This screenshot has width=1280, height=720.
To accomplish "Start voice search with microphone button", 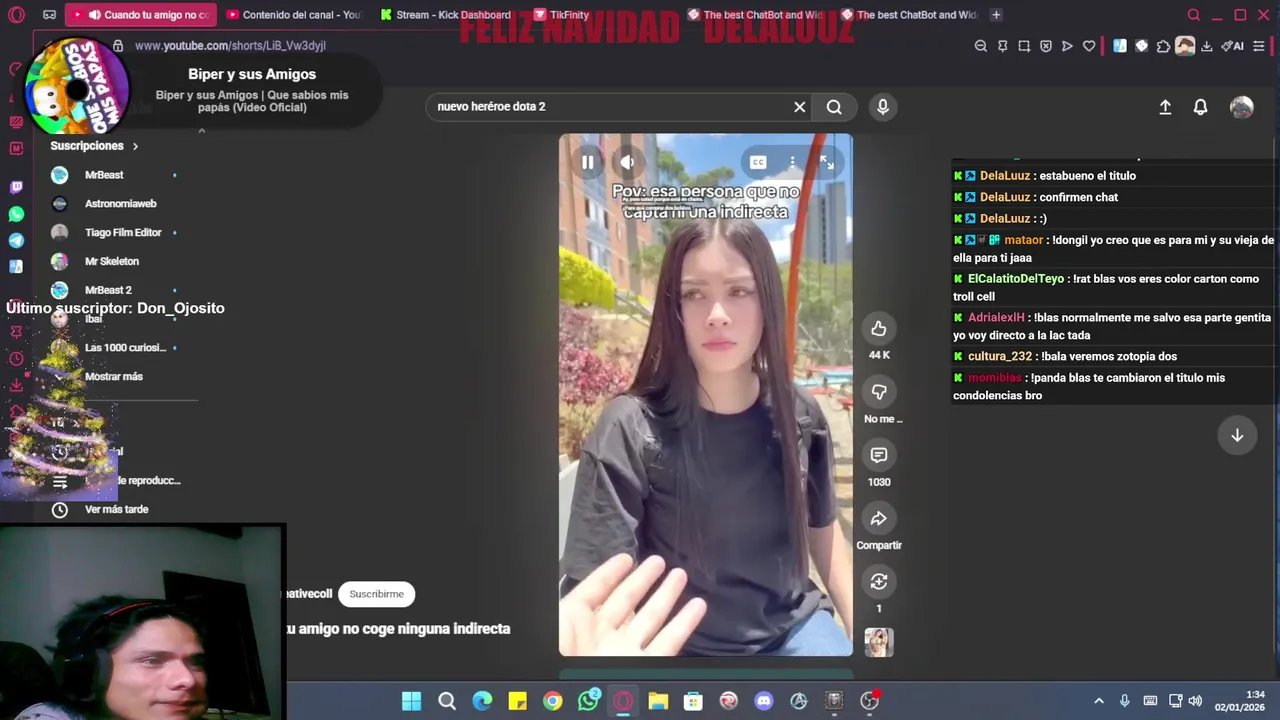I will [x=883, y=107].
